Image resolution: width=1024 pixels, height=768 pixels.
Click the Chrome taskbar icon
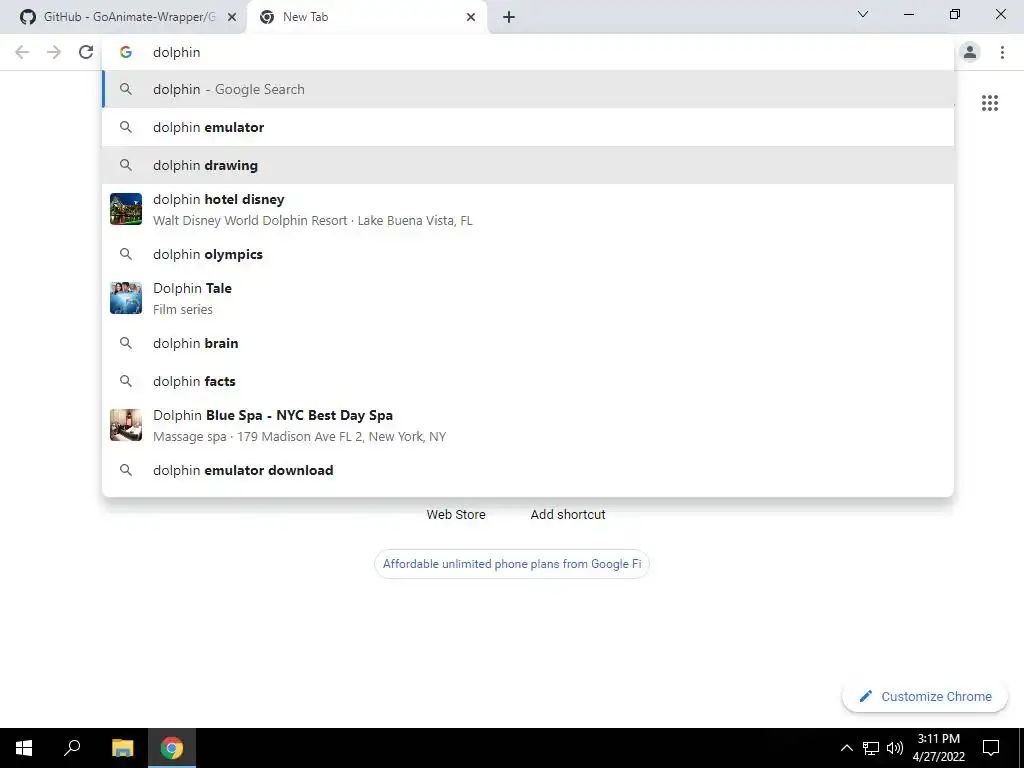click(x=172, y=748)
